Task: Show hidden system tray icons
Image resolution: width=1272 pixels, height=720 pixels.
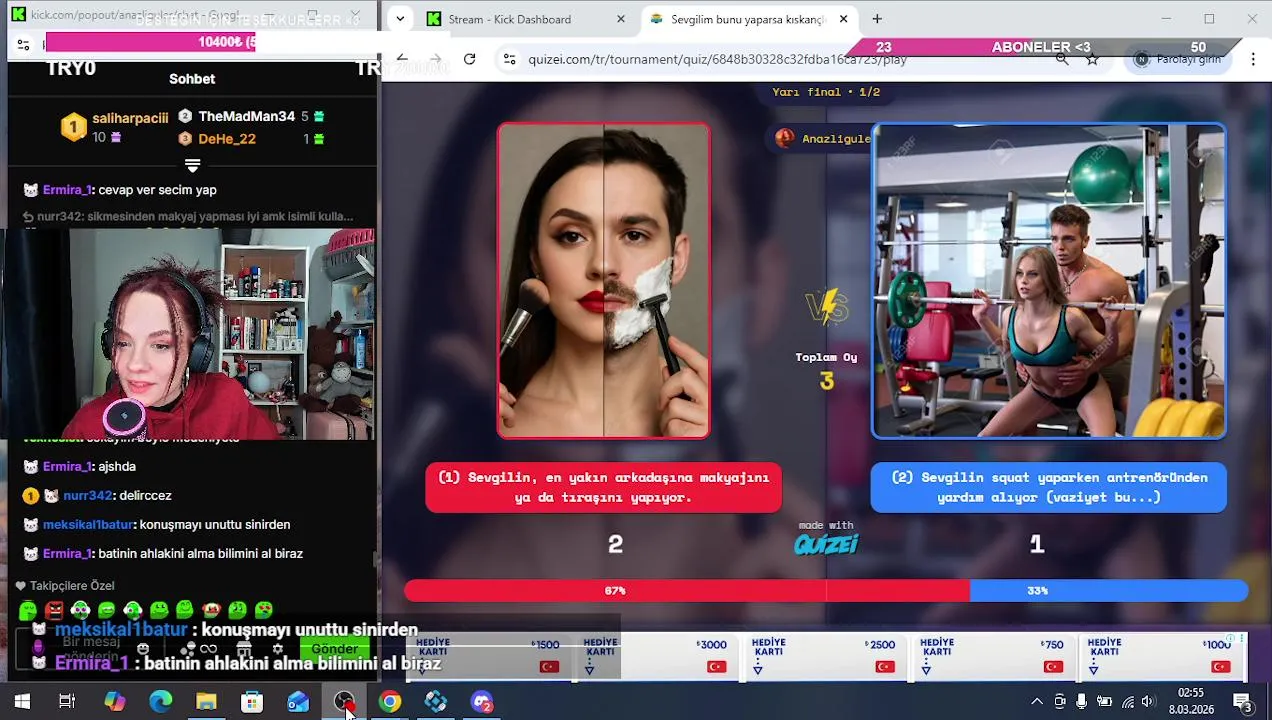Action: tap(1037, 702)
